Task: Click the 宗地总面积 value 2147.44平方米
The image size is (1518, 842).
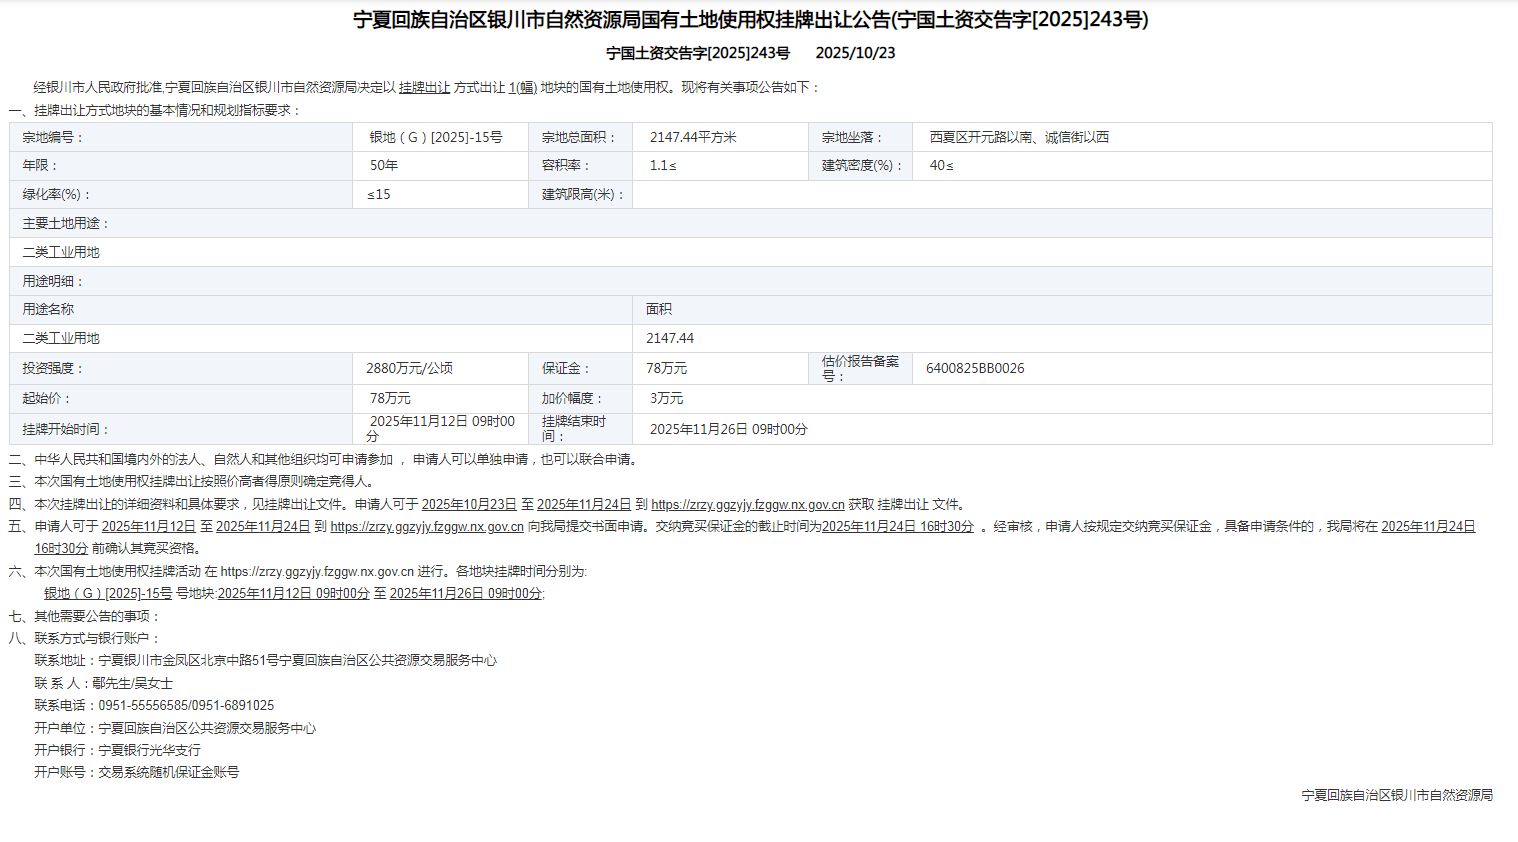Action: [693, 138]
